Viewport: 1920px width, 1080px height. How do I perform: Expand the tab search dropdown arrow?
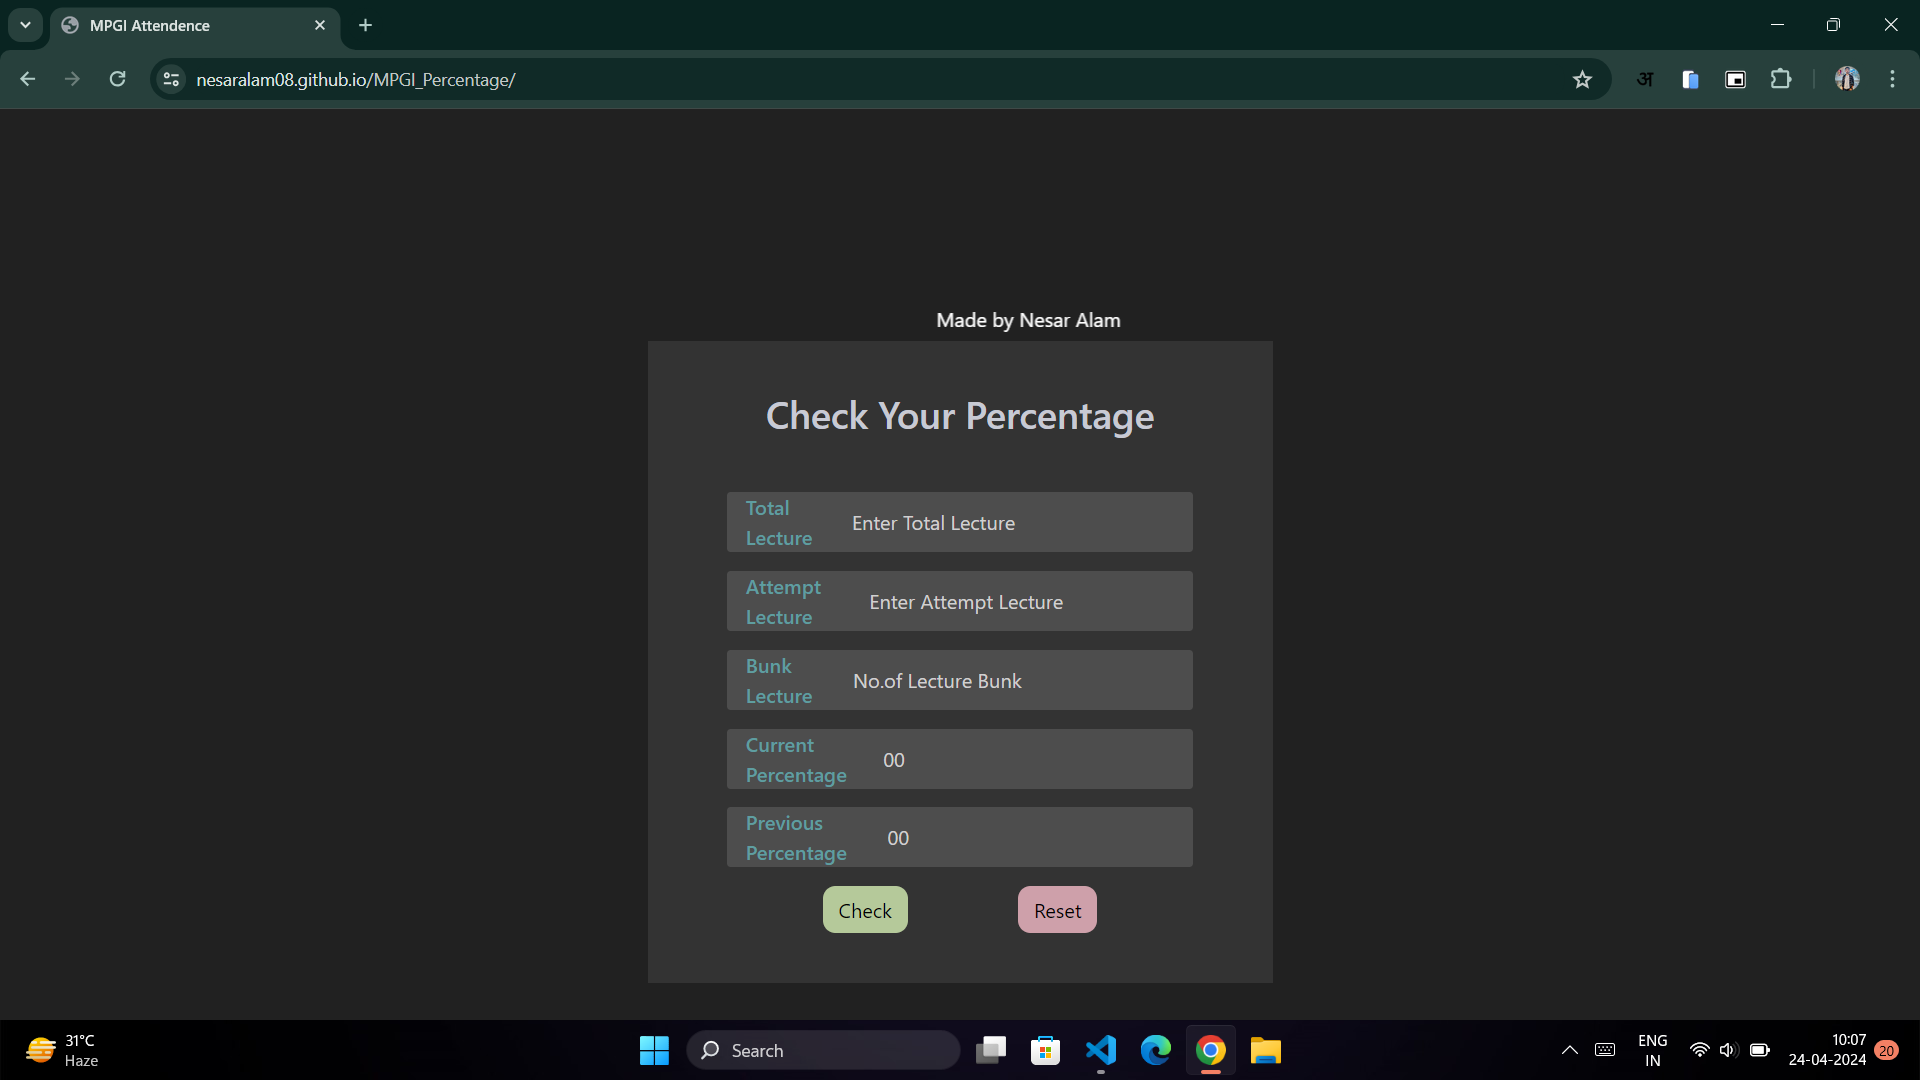[x=25, y=25]
